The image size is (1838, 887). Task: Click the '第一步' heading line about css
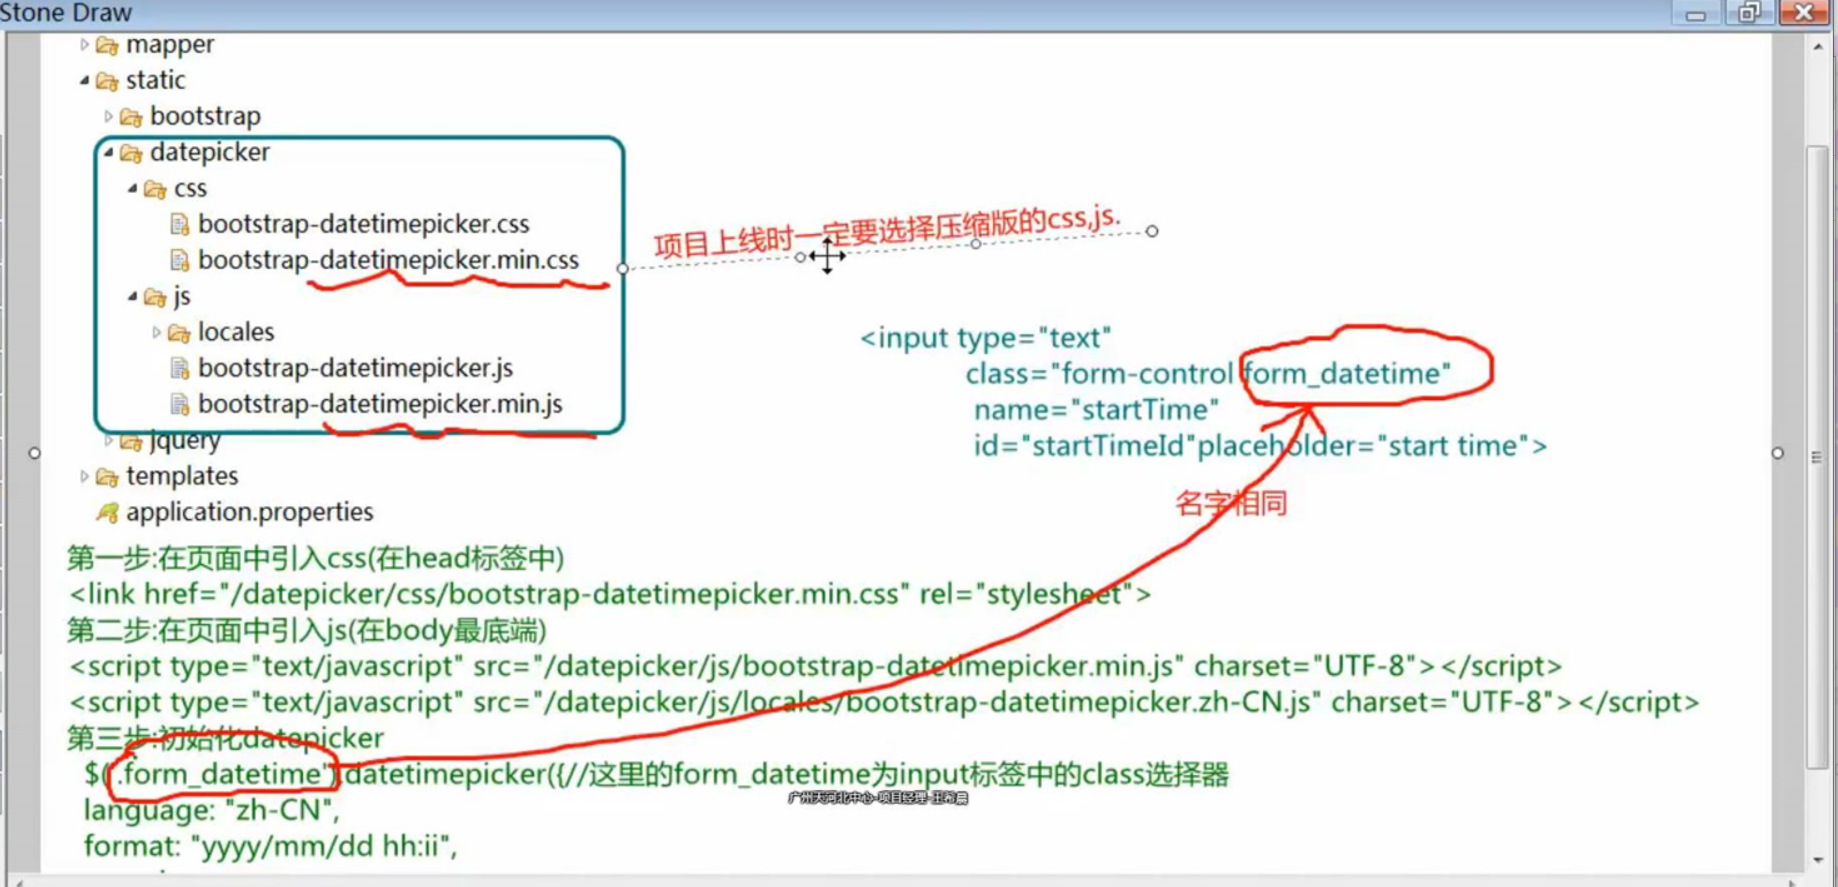[316, 558]
